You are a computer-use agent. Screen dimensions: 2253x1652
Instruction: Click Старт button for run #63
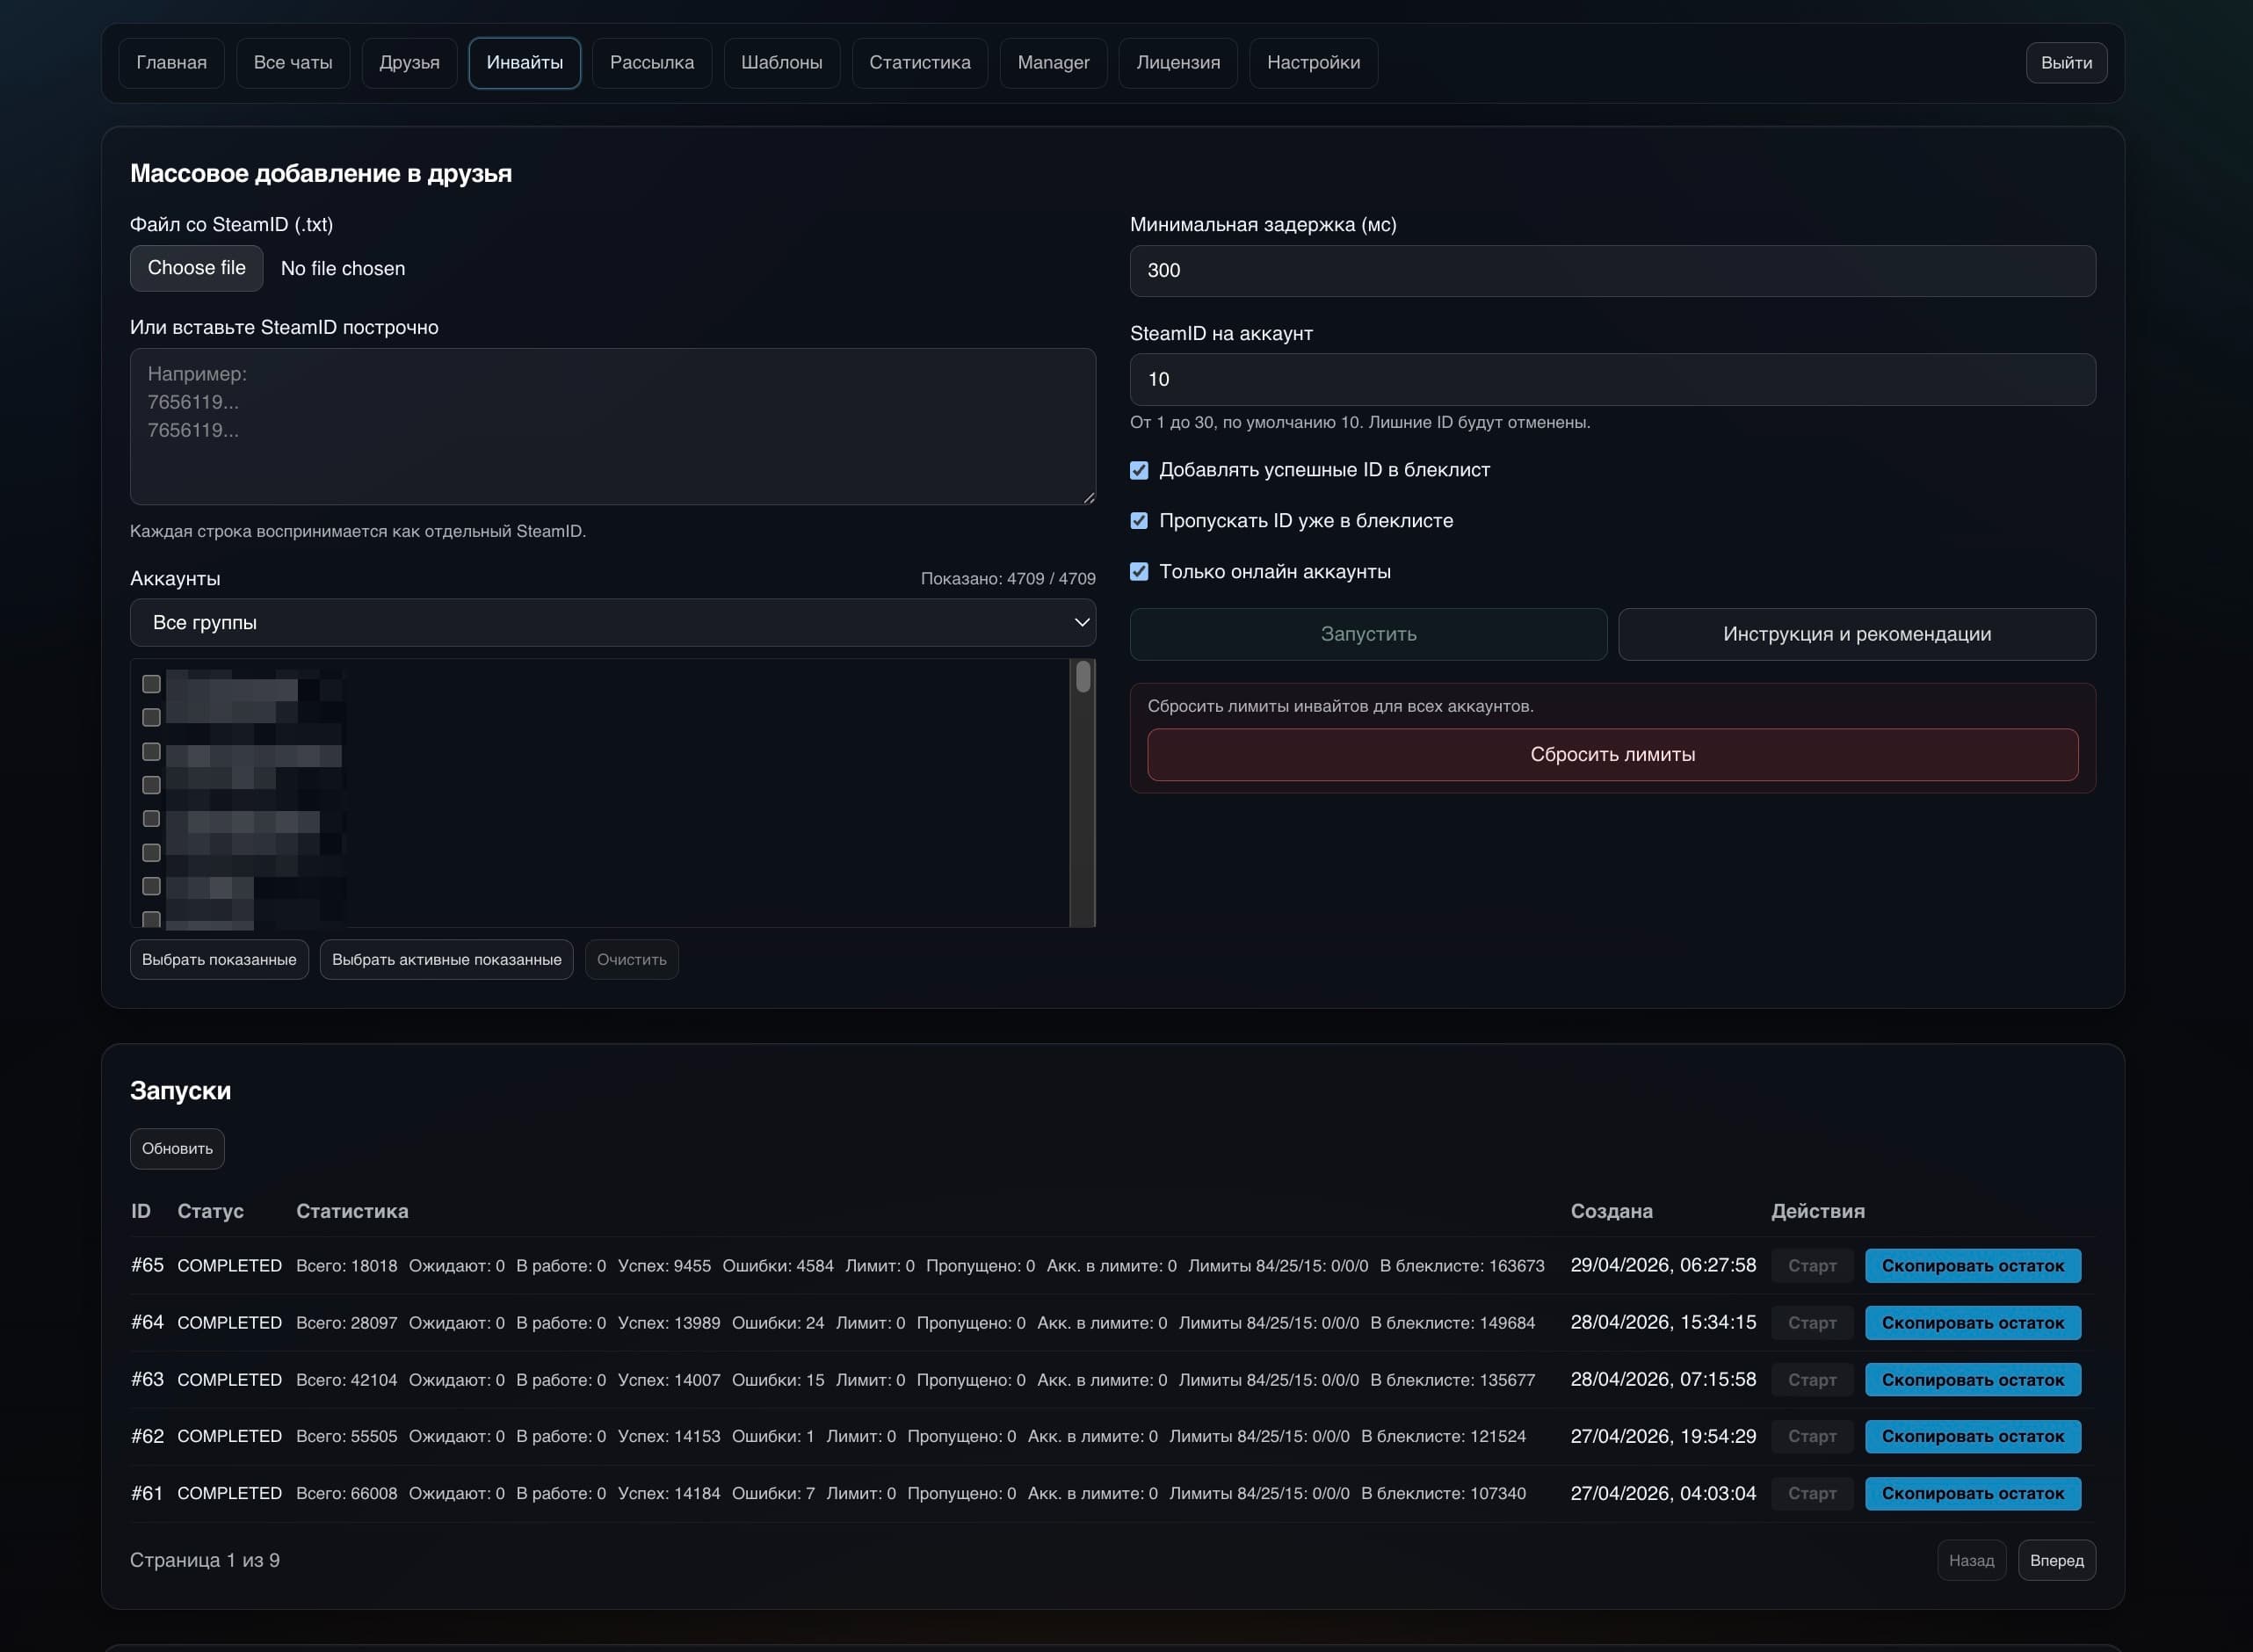[x=1812, y=1380]
